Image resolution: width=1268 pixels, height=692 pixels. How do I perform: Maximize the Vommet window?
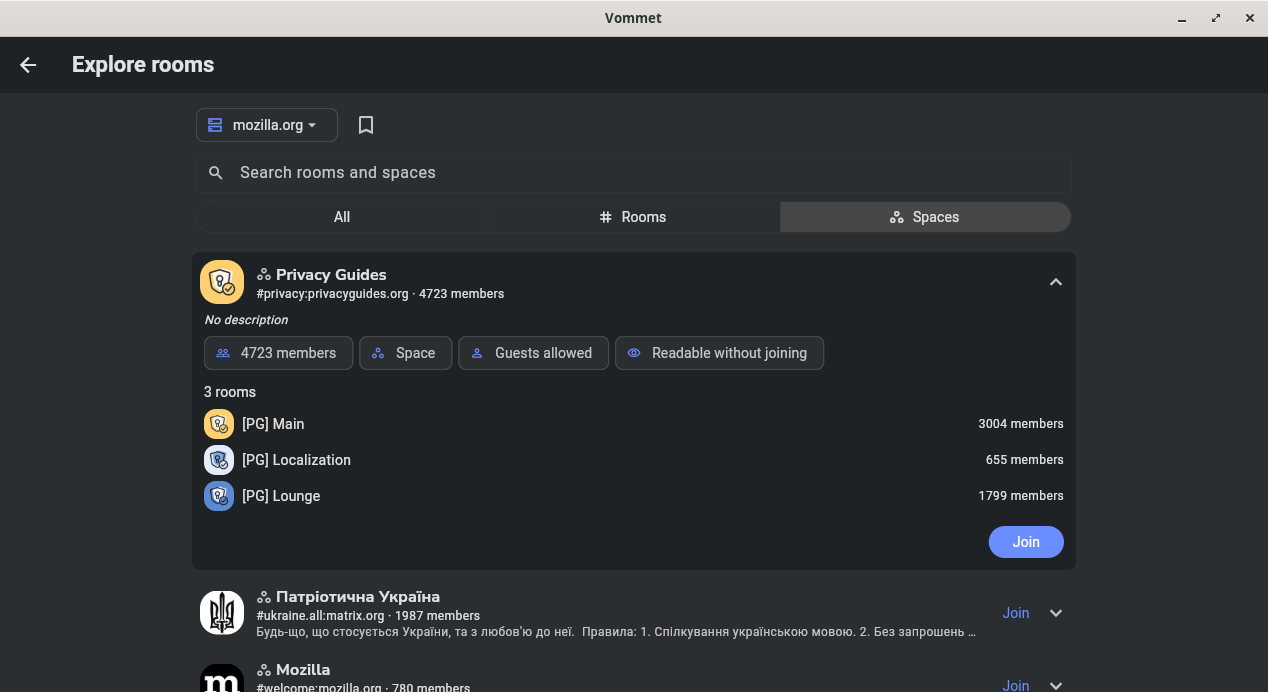point(1216,18)
